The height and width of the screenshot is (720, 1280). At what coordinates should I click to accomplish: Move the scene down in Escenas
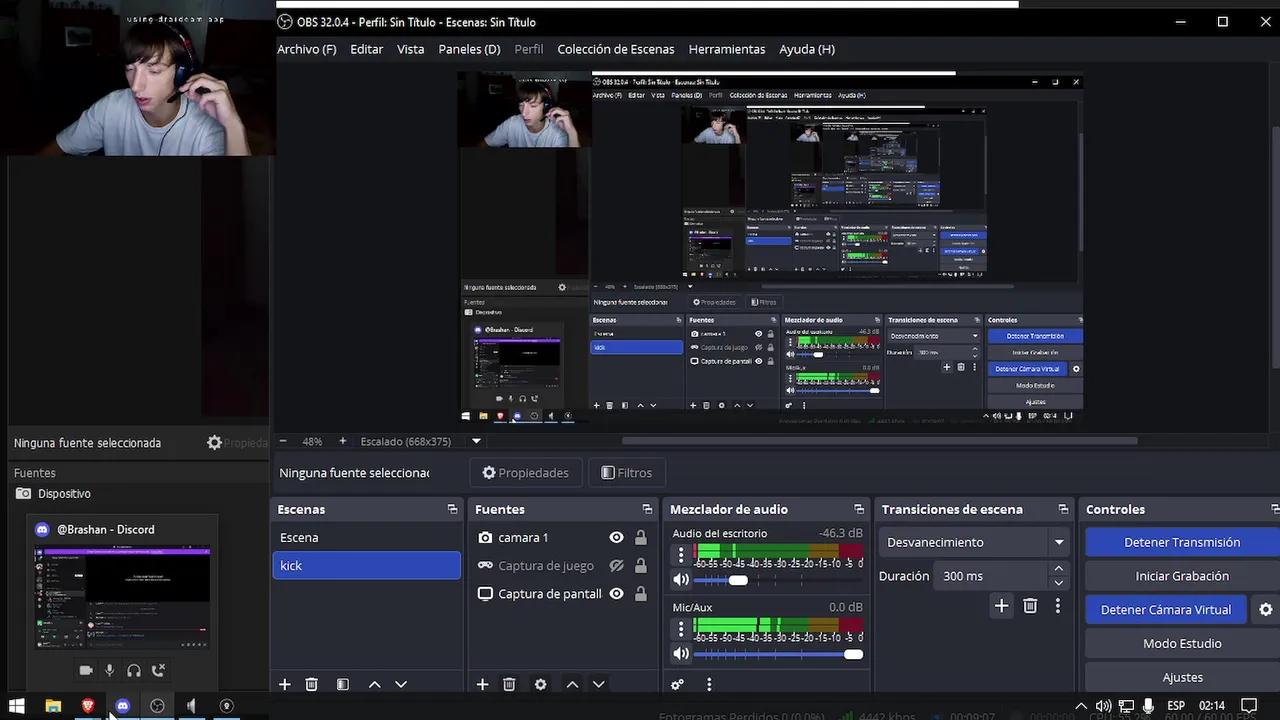click(401, 684)
